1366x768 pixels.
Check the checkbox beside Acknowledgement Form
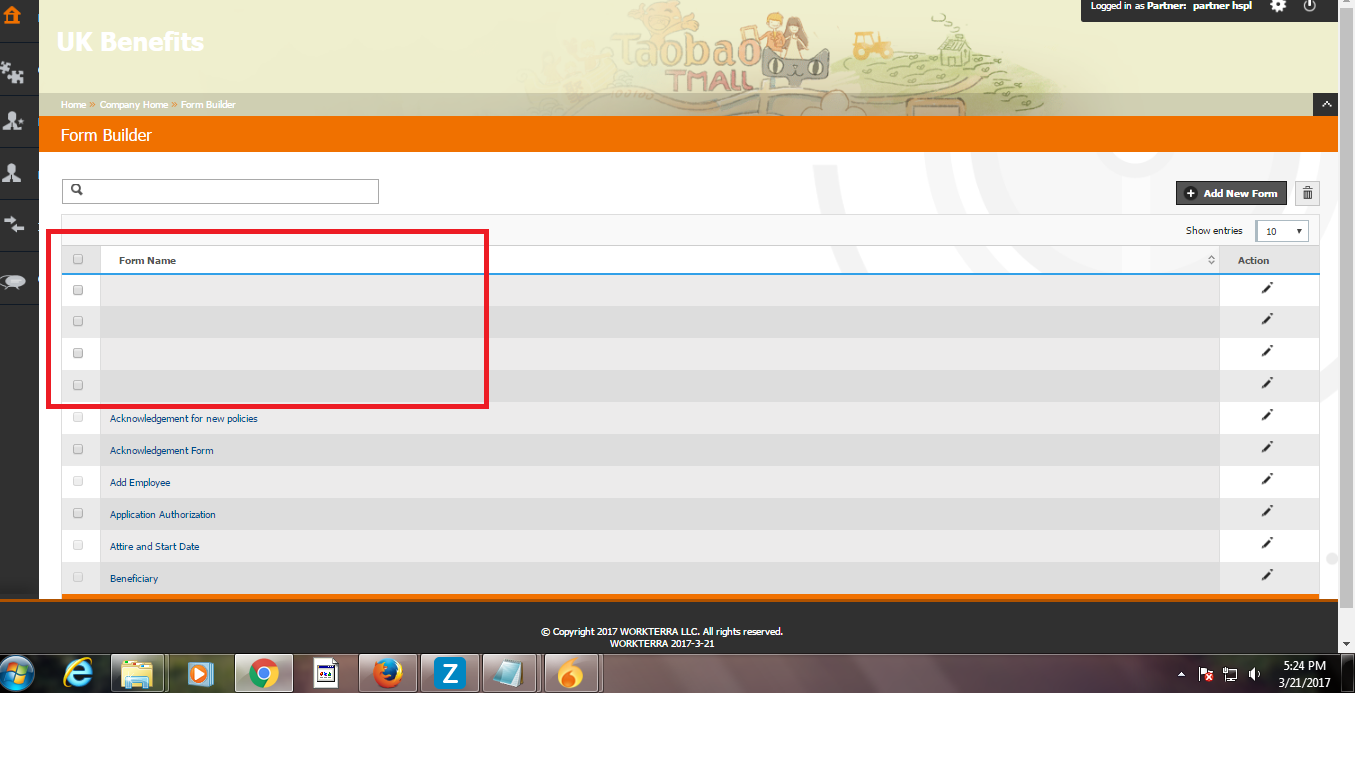[78, 449]
